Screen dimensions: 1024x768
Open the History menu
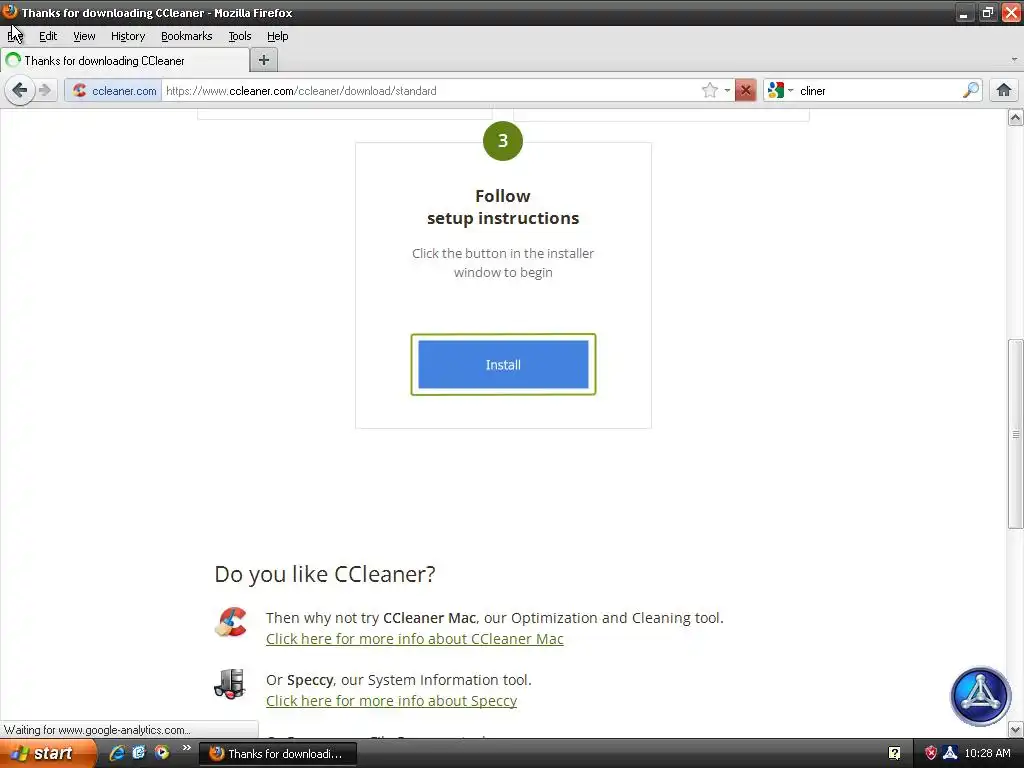pos(127,36)
